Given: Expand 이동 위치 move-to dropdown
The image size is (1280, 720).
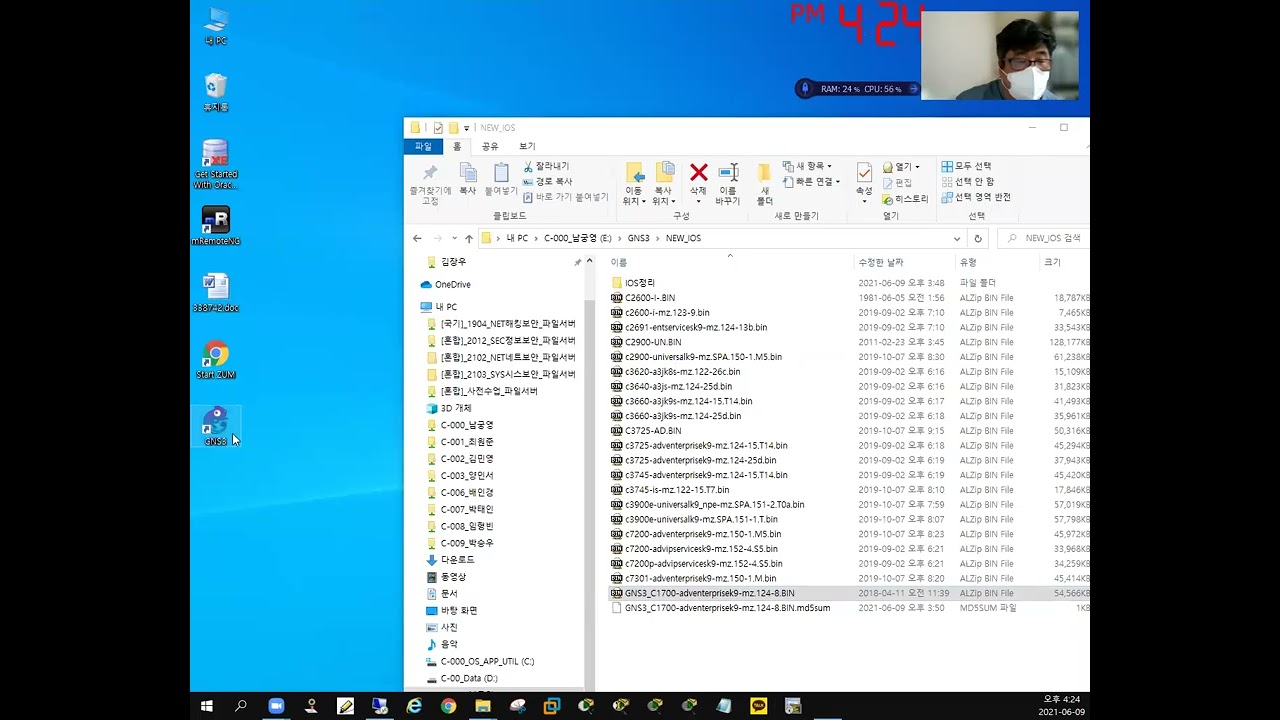Looking at the screenshot, I should click(x=634, y=195).
